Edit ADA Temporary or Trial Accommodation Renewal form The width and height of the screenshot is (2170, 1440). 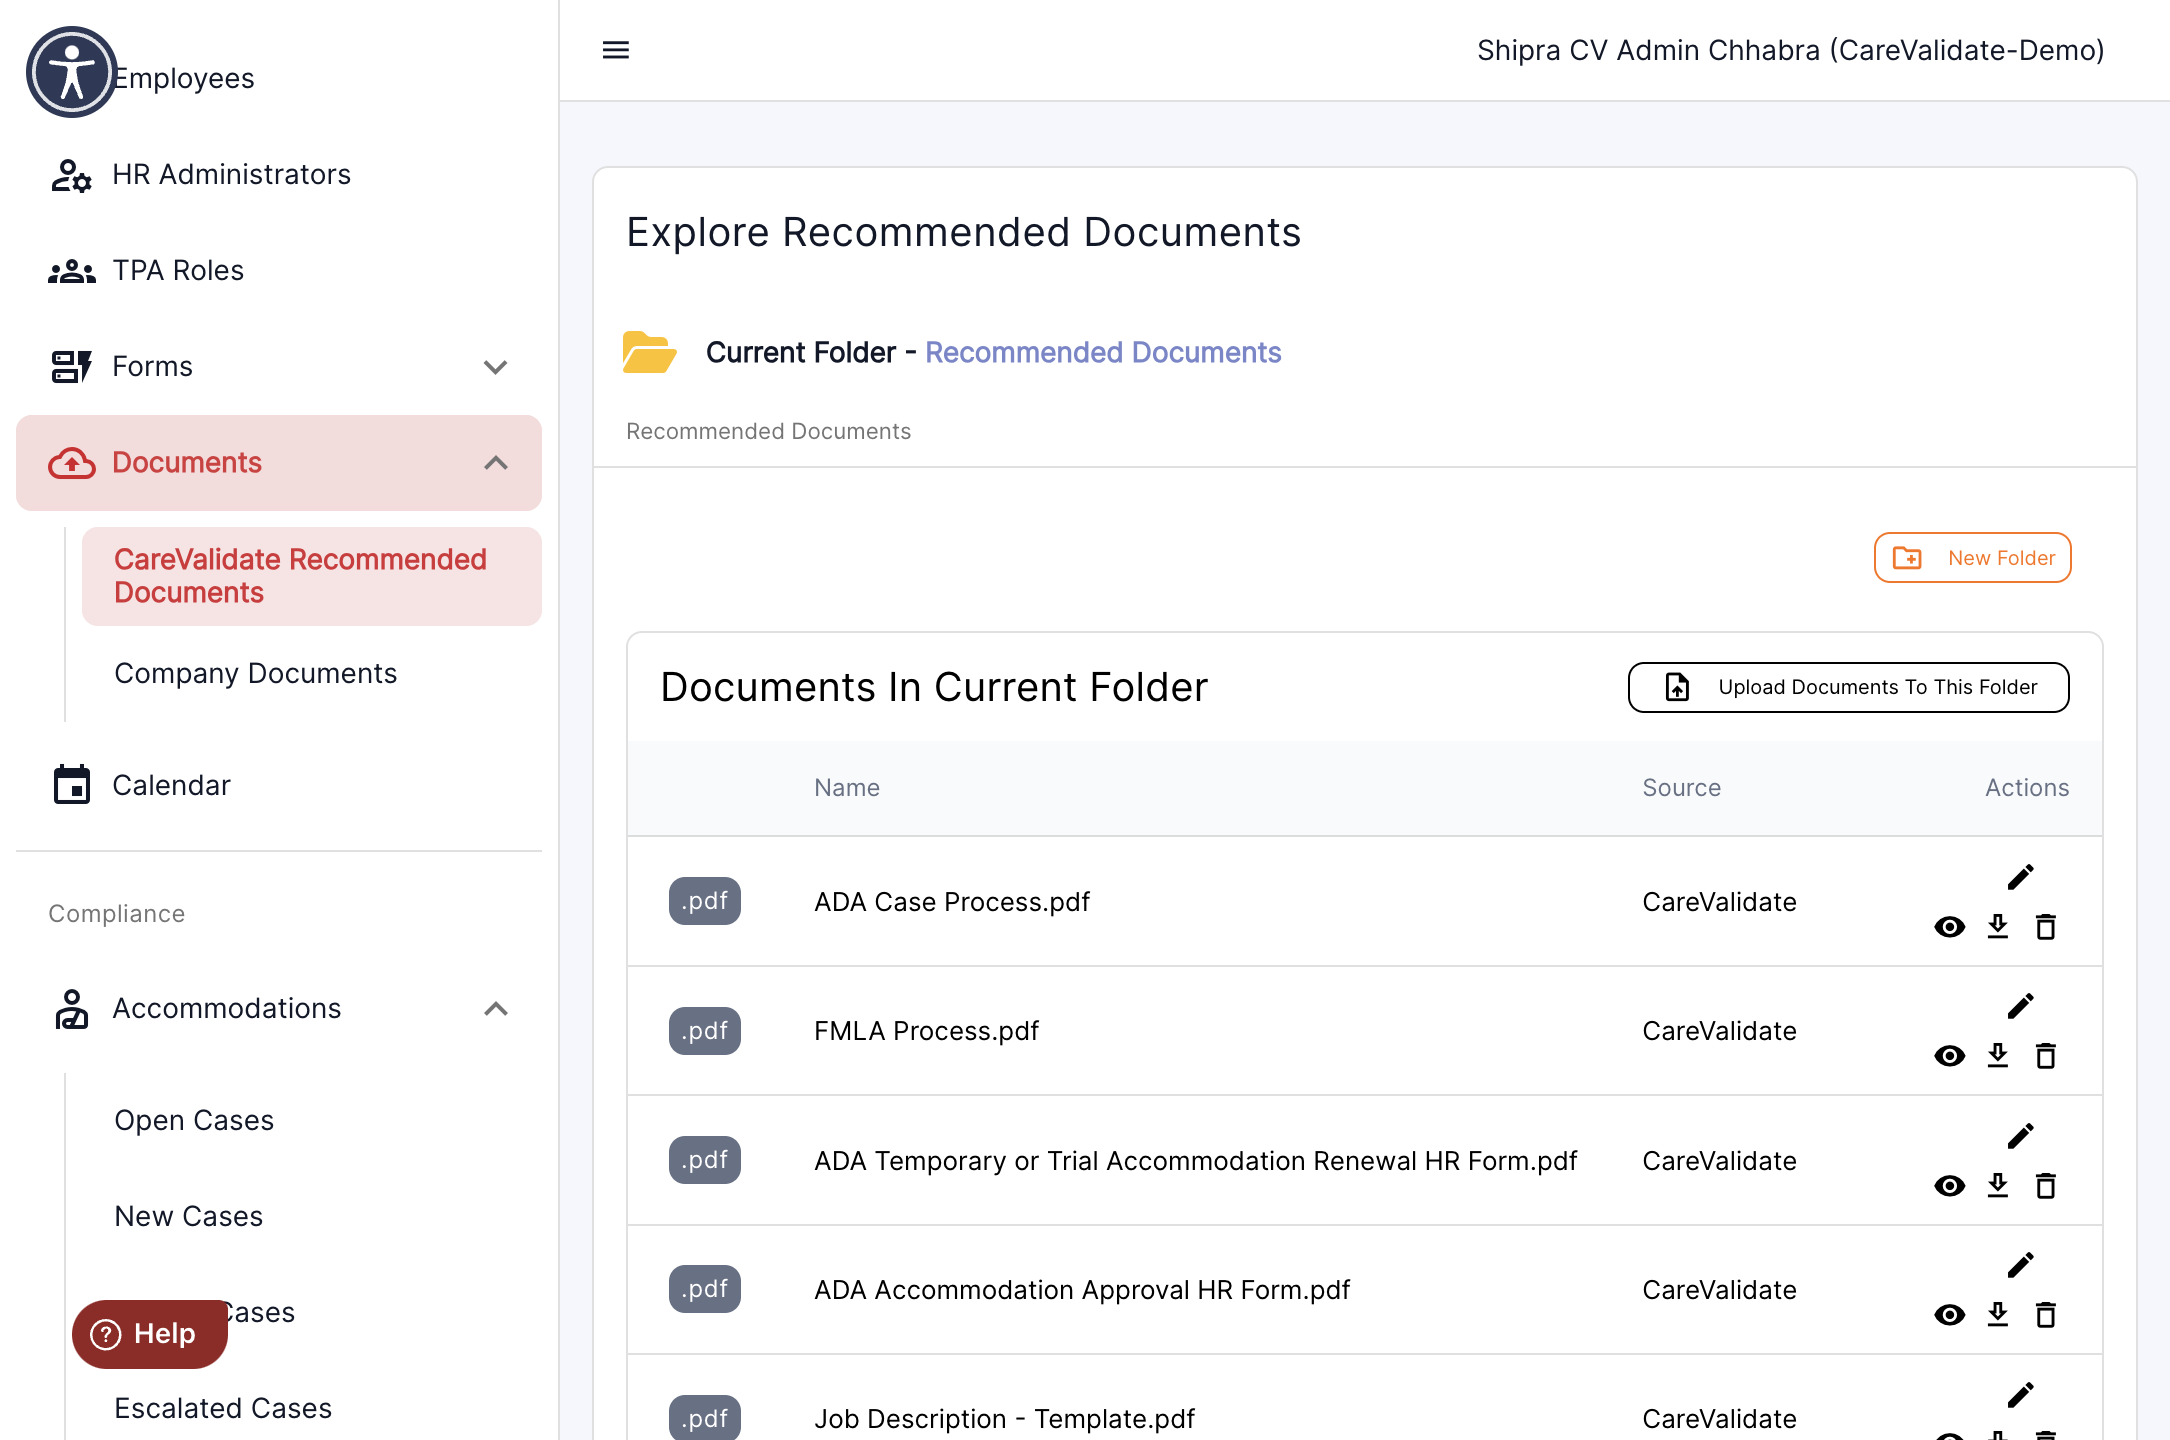[2020, 1136]
